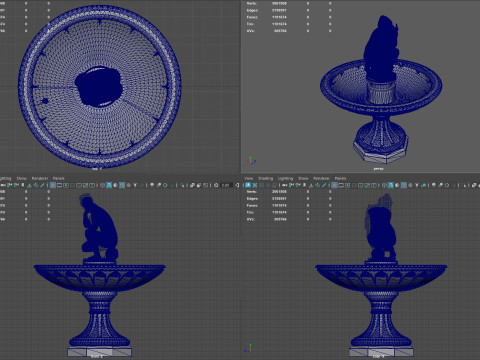The width and height of the screenshot is (480, 360).
Task: Click Ambient Occlusion icon in bottom-left panel
Action: [x=152, y=185]
